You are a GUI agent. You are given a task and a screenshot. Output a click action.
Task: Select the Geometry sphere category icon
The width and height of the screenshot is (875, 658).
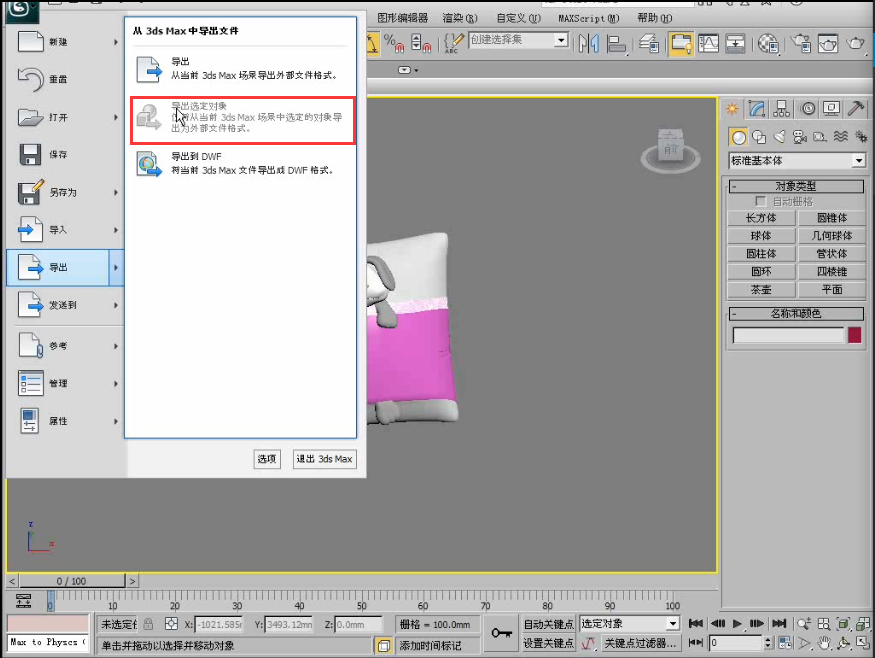[738, 137]
